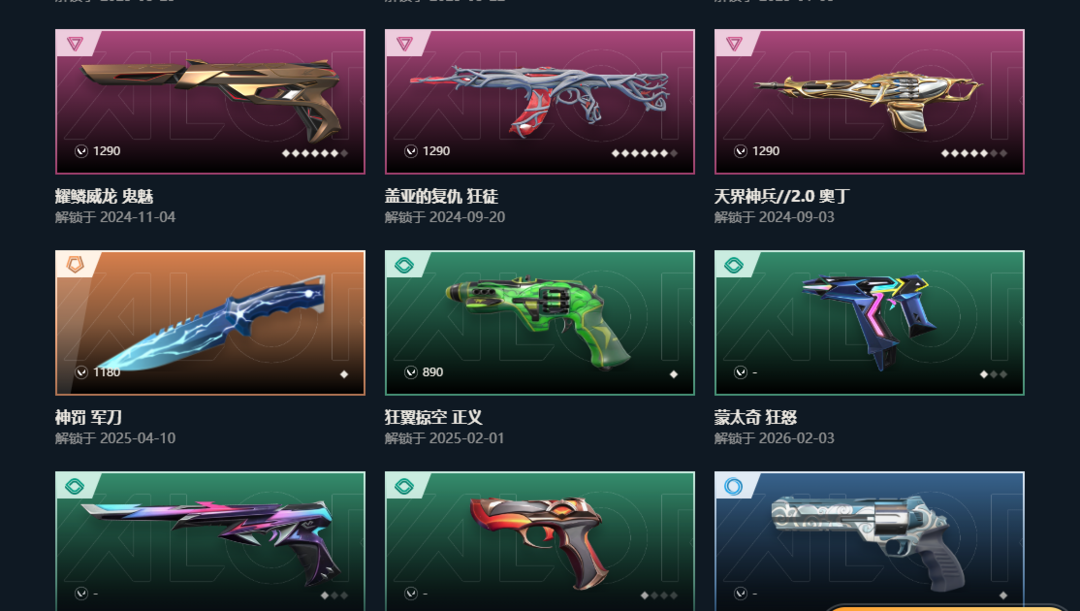Click the 神罚 军刀 title text

coord(88,417)
